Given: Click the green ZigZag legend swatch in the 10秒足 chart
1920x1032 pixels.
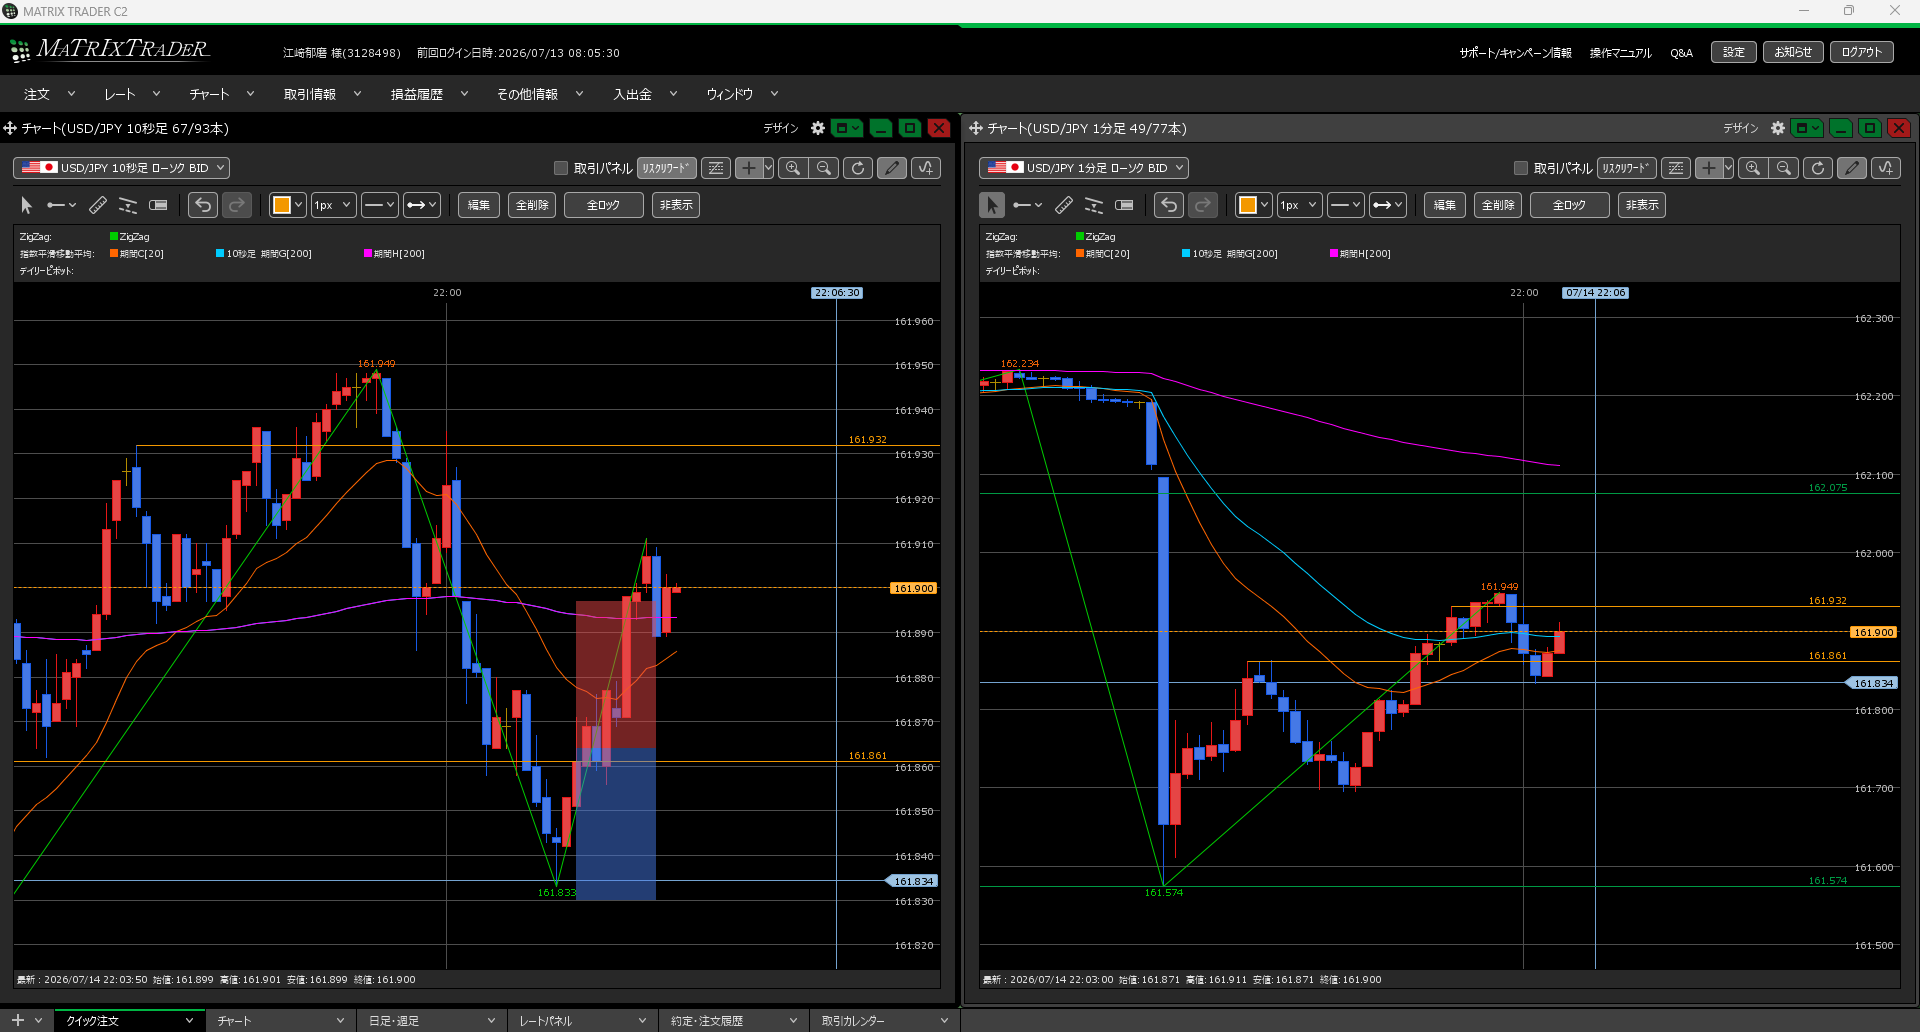Looking at the screenshot, I should click(x=114, y=237).
